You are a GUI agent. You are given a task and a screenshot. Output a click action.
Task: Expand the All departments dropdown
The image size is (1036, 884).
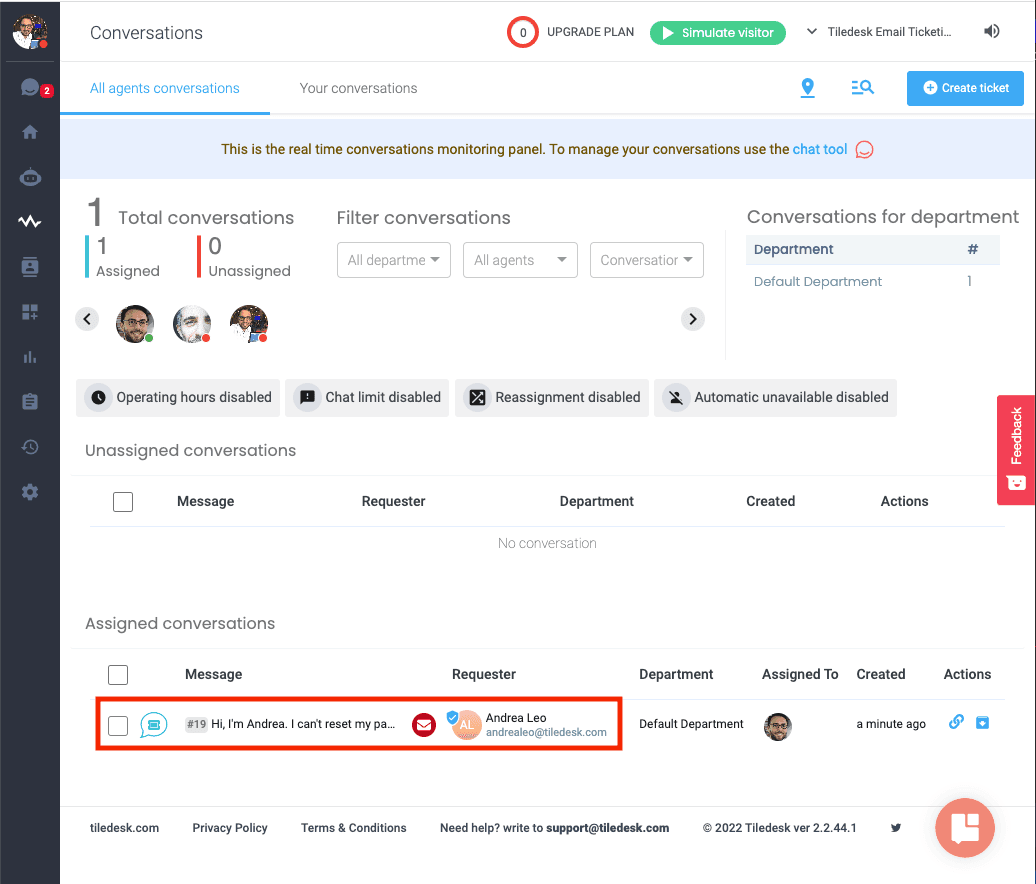click(394, 260)
